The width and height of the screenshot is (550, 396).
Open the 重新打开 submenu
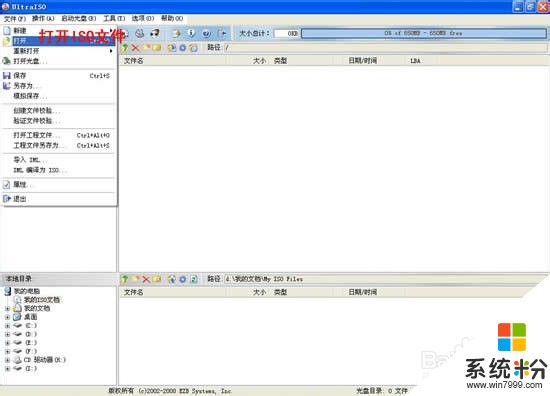click(x=59, y=51)
